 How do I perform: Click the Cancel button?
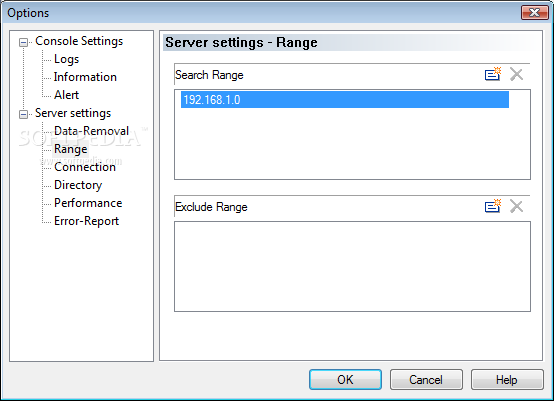426,380
